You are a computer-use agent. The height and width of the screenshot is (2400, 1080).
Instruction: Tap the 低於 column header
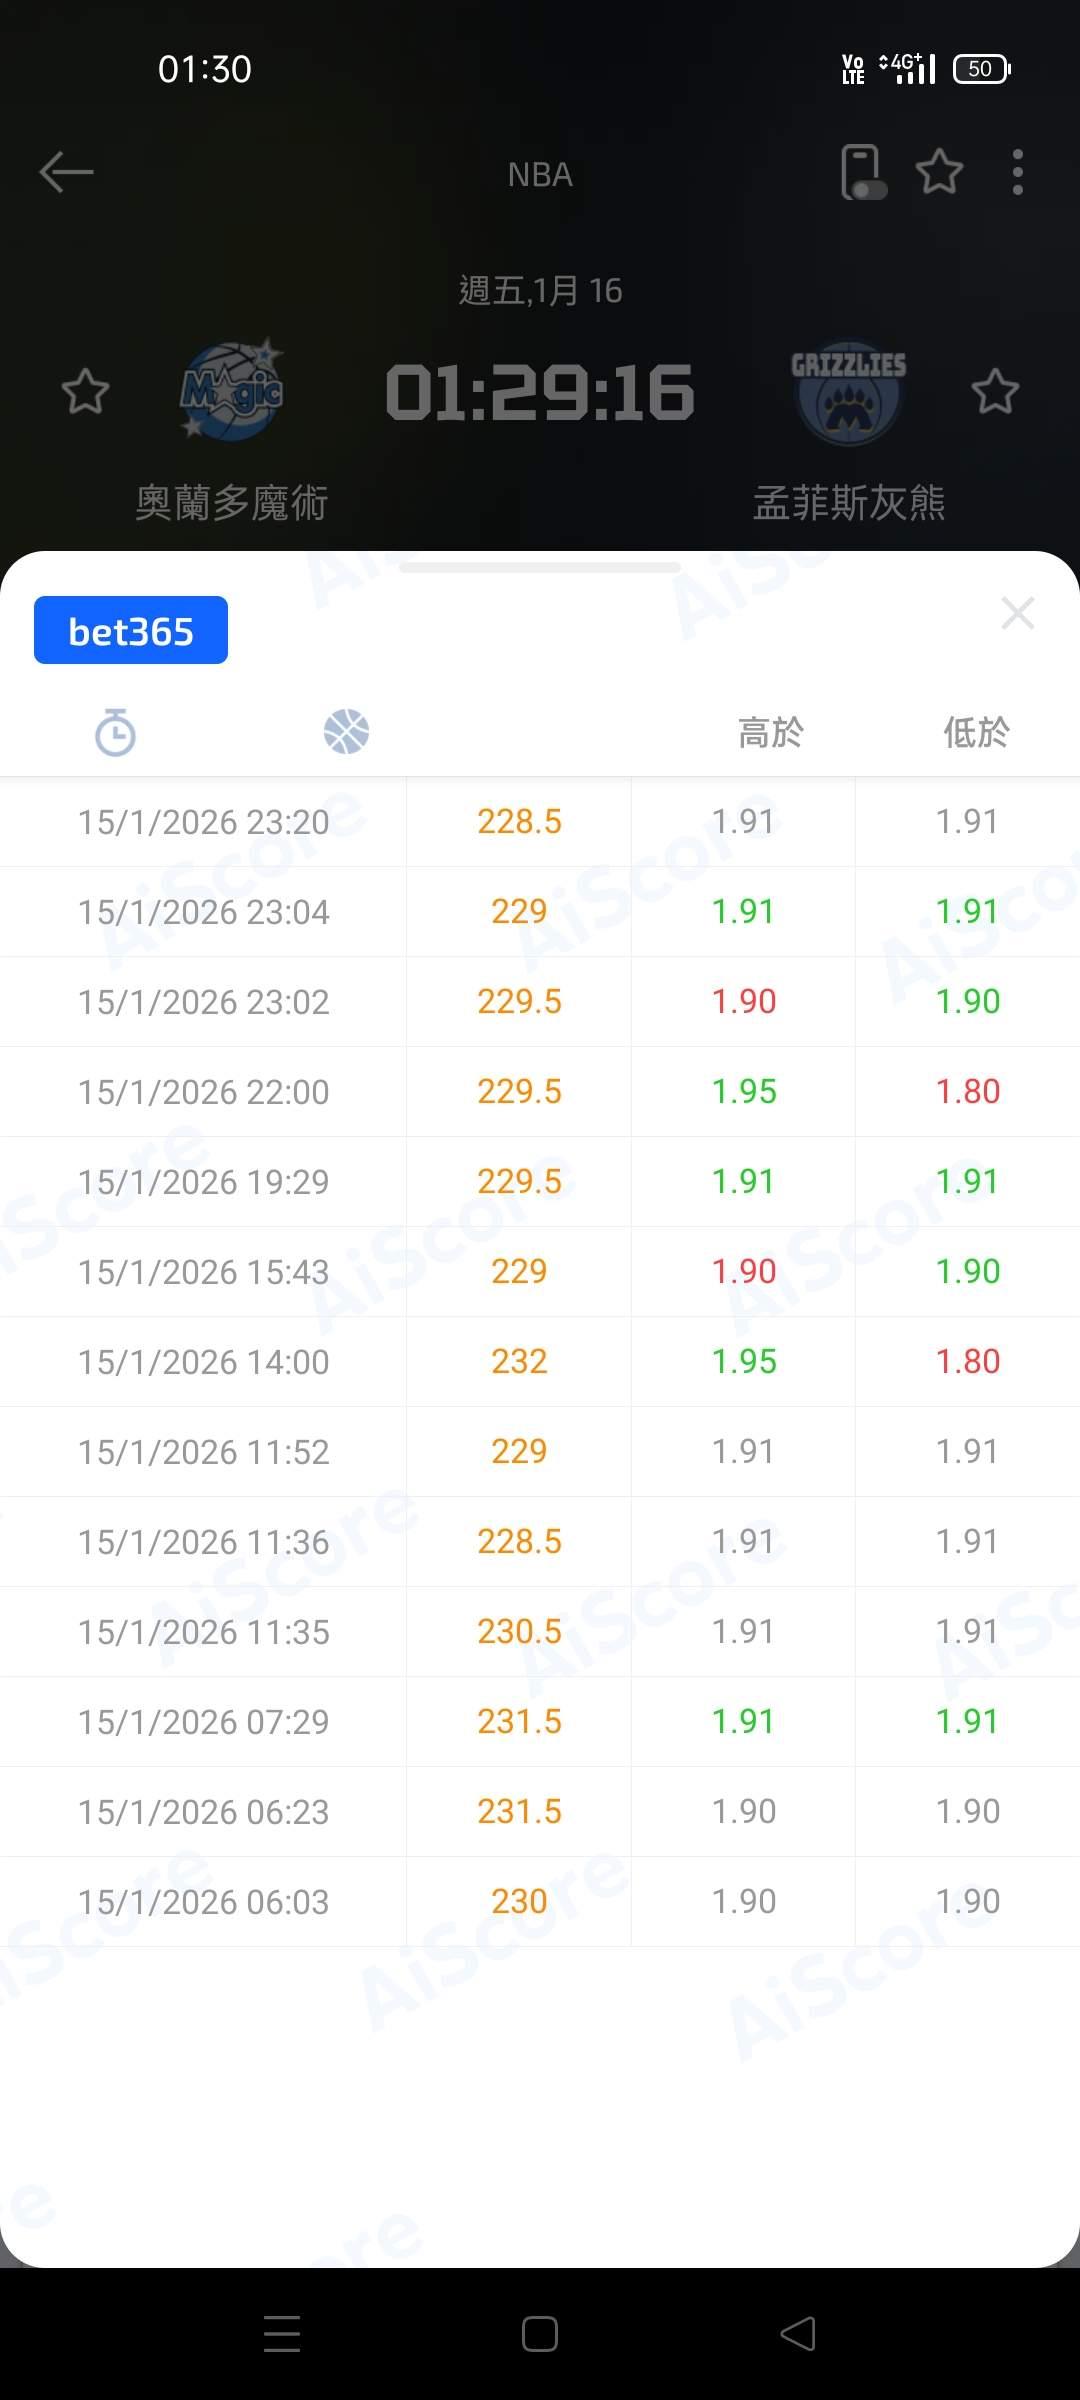pyautogui.click(x=976, y=733)
